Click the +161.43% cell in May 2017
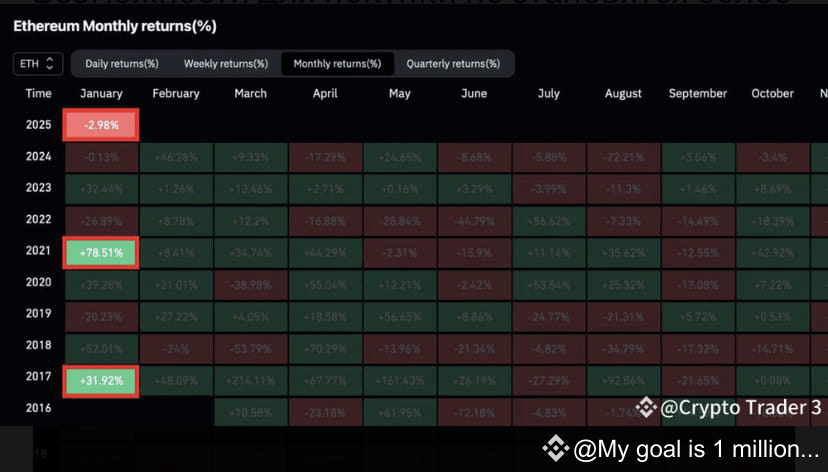Image resolution: width=828 pixels, height=472 pixels. [x=400, y=381]
